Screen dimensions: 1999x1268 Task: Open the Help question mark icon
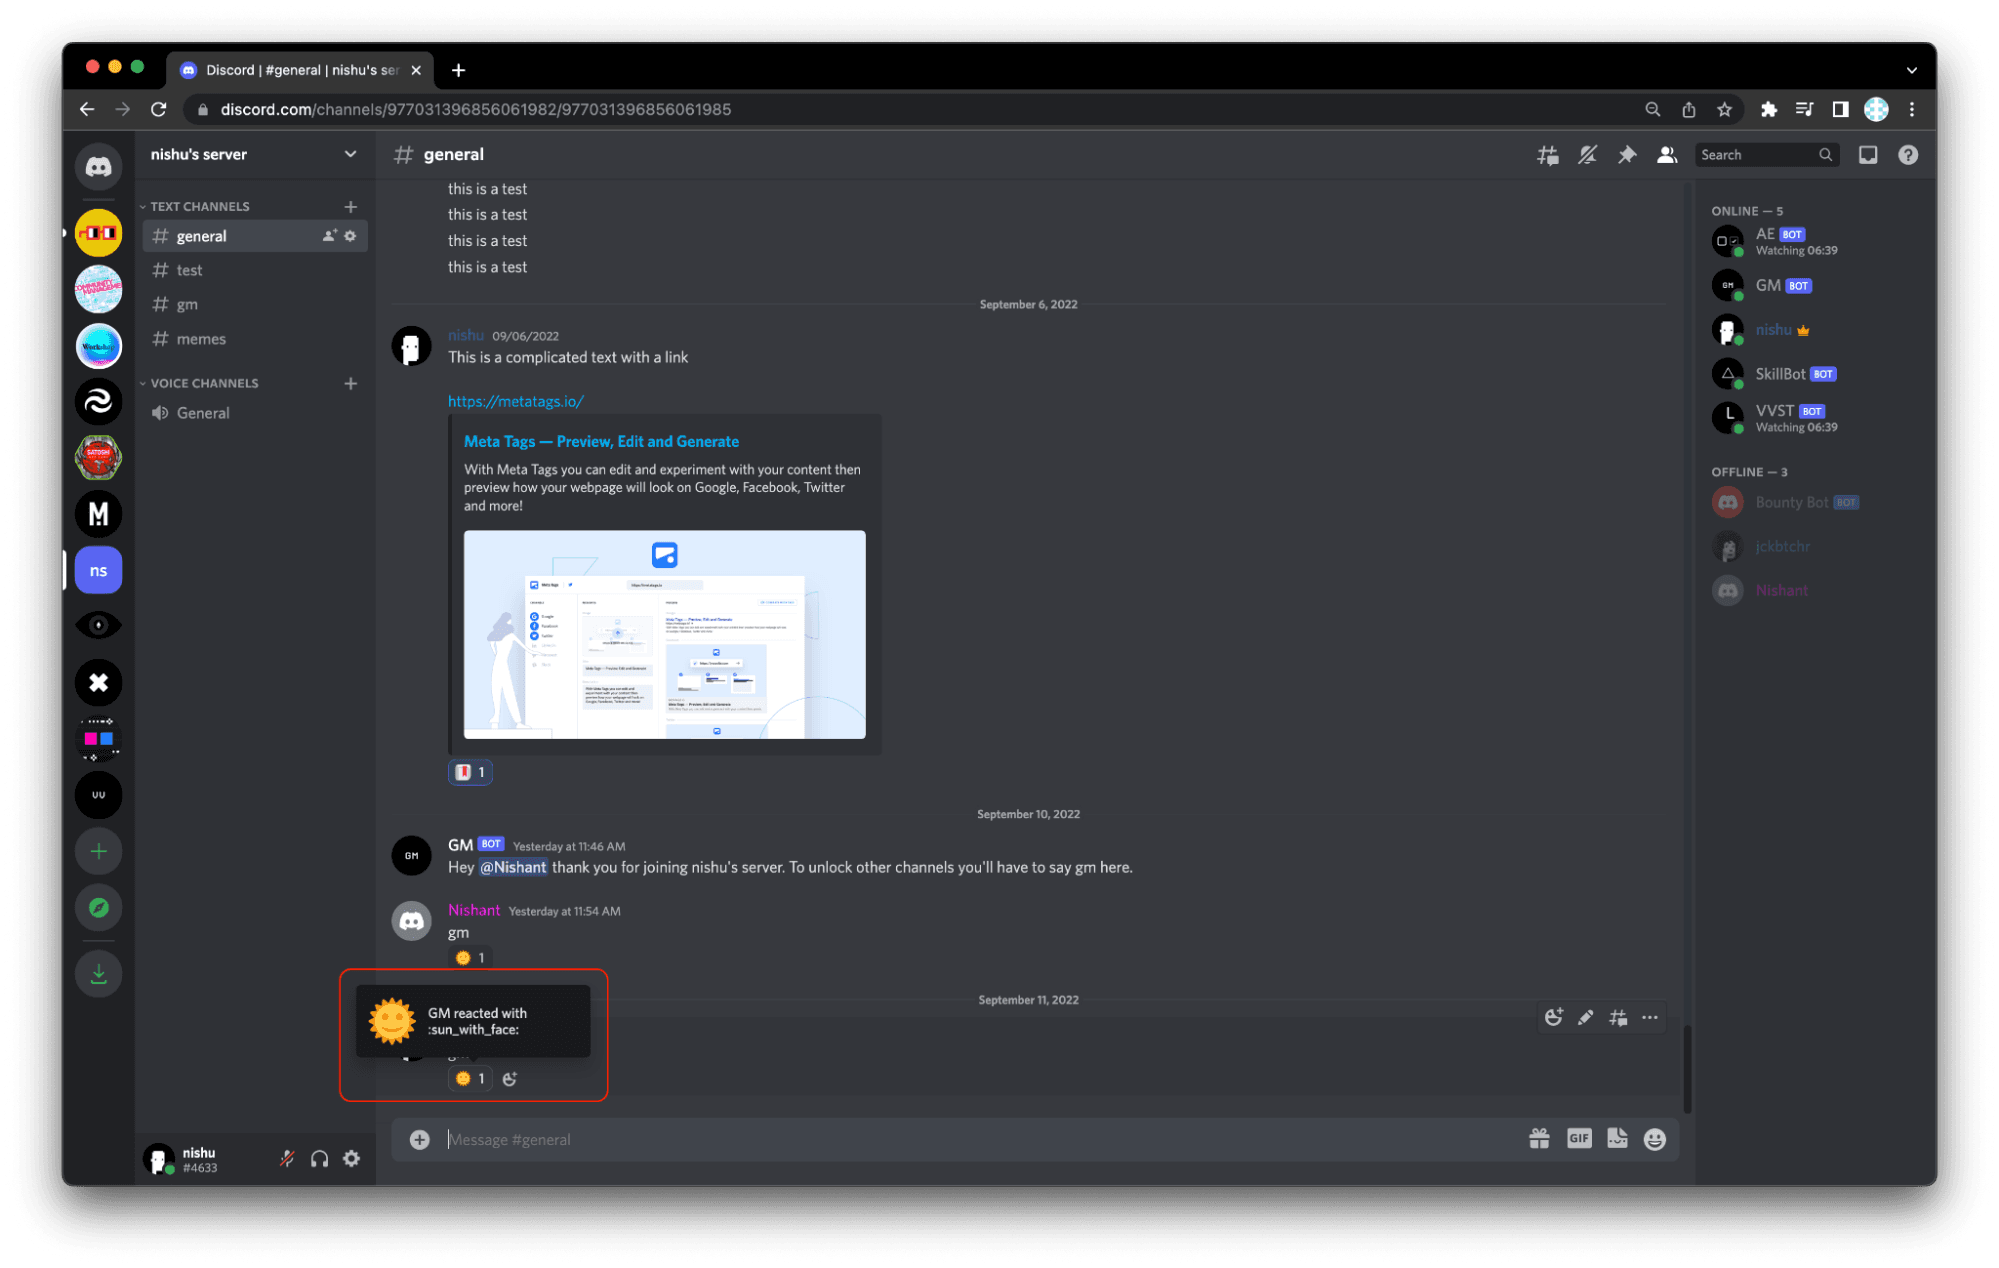1908,155
